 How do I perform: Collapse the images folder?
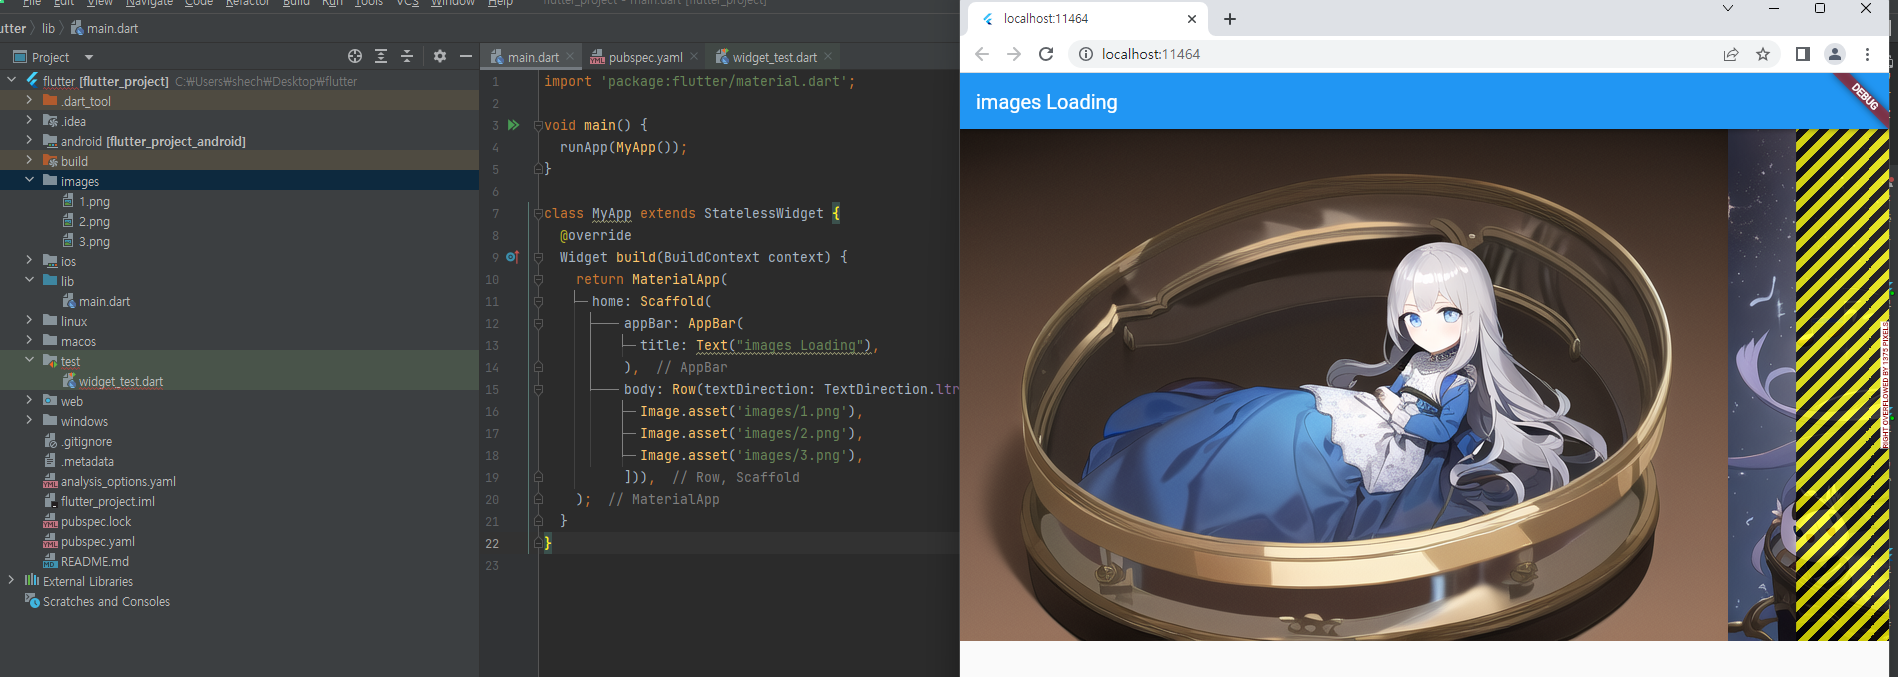click(x=29, y=180)
